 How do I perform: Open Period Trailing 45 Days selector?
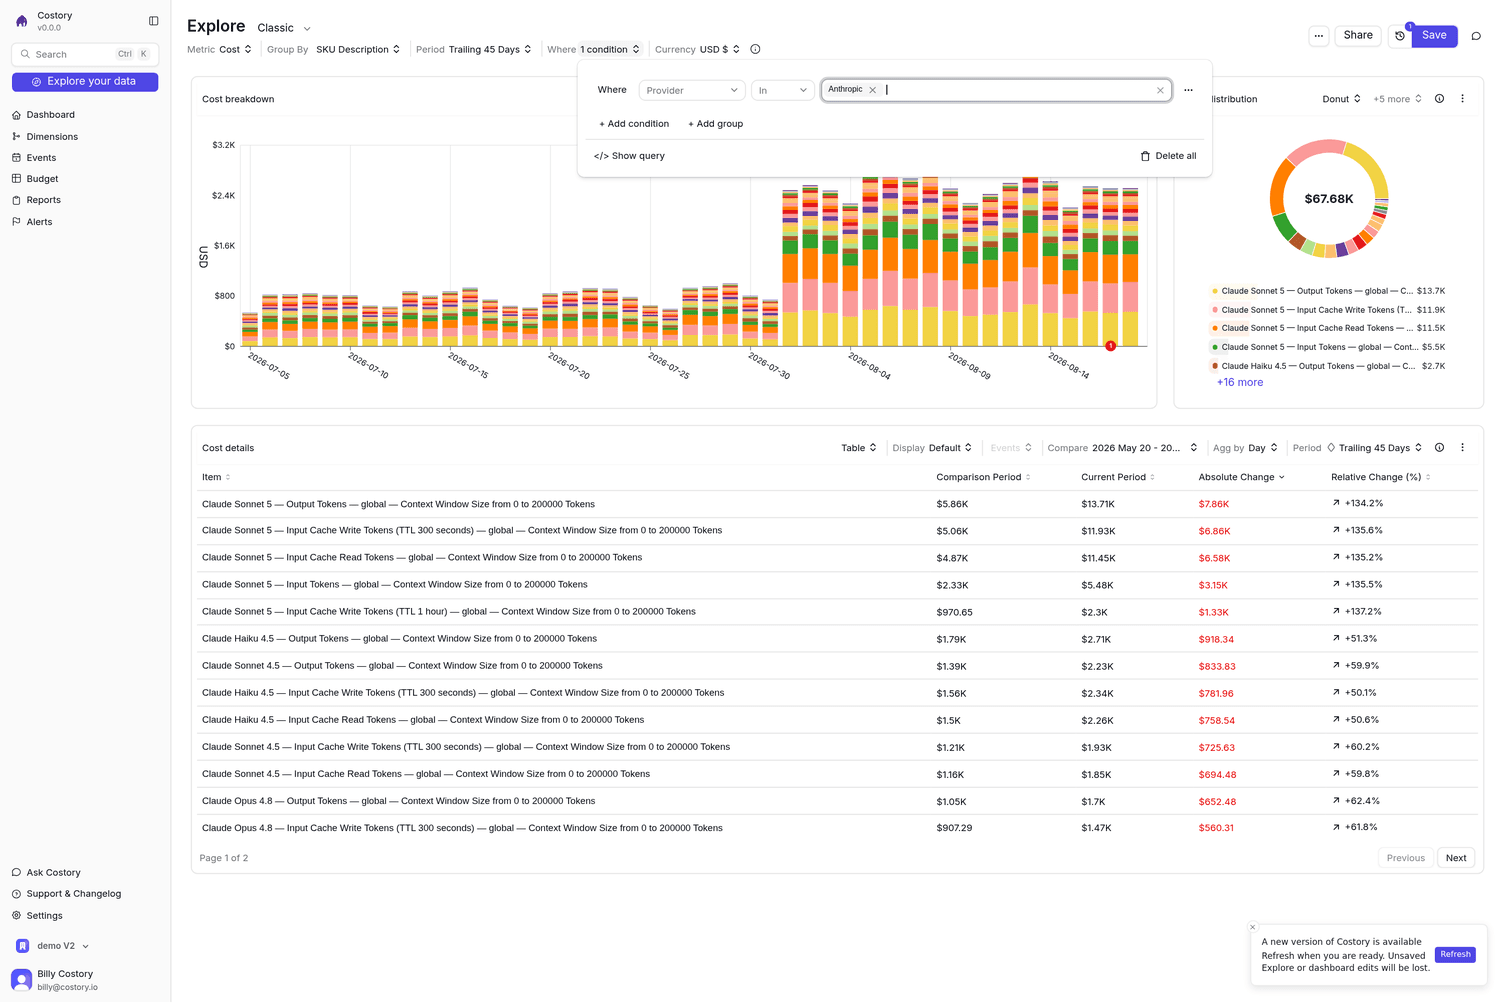490,49
